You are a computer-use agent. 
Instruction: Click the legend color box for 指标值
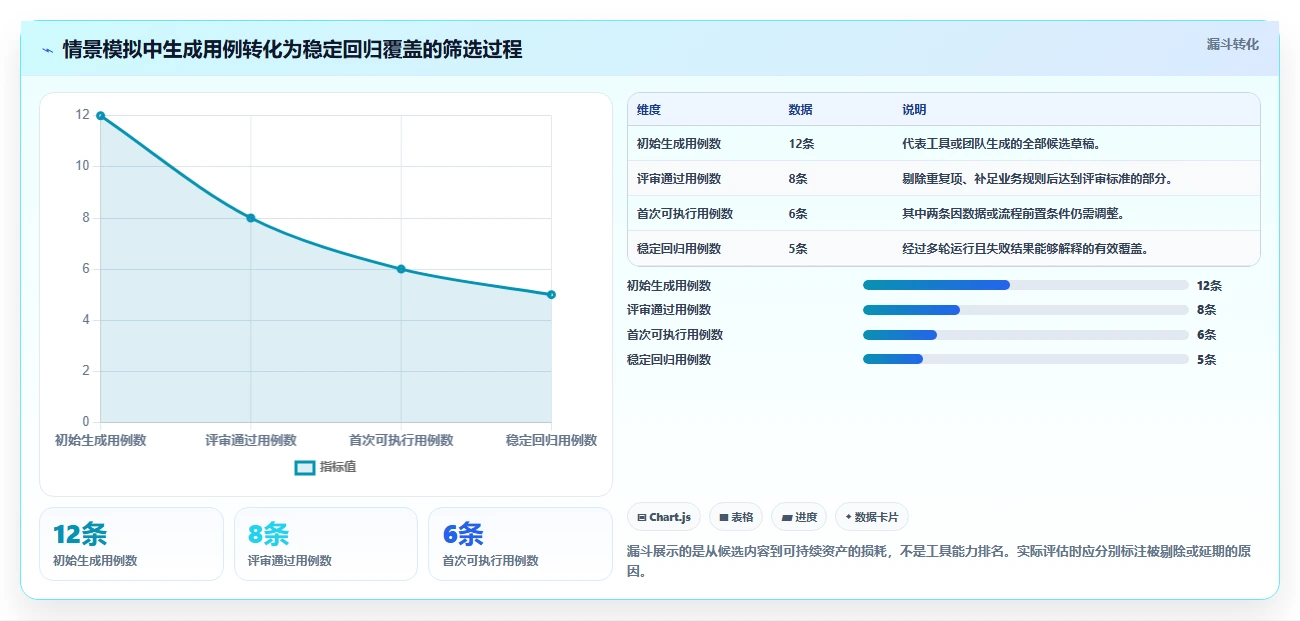pyautogui.click(x=305, y=467)
